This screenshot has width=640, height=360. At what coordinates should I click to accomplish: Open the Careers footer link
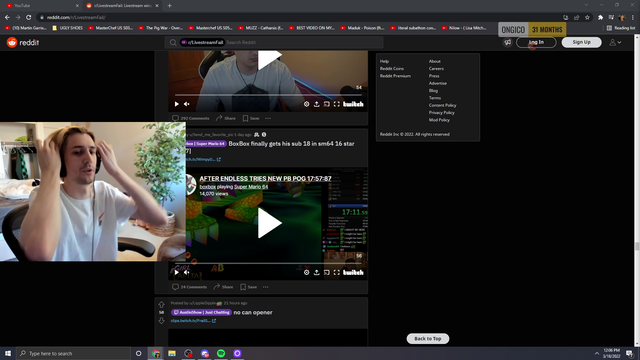point(436,69)
